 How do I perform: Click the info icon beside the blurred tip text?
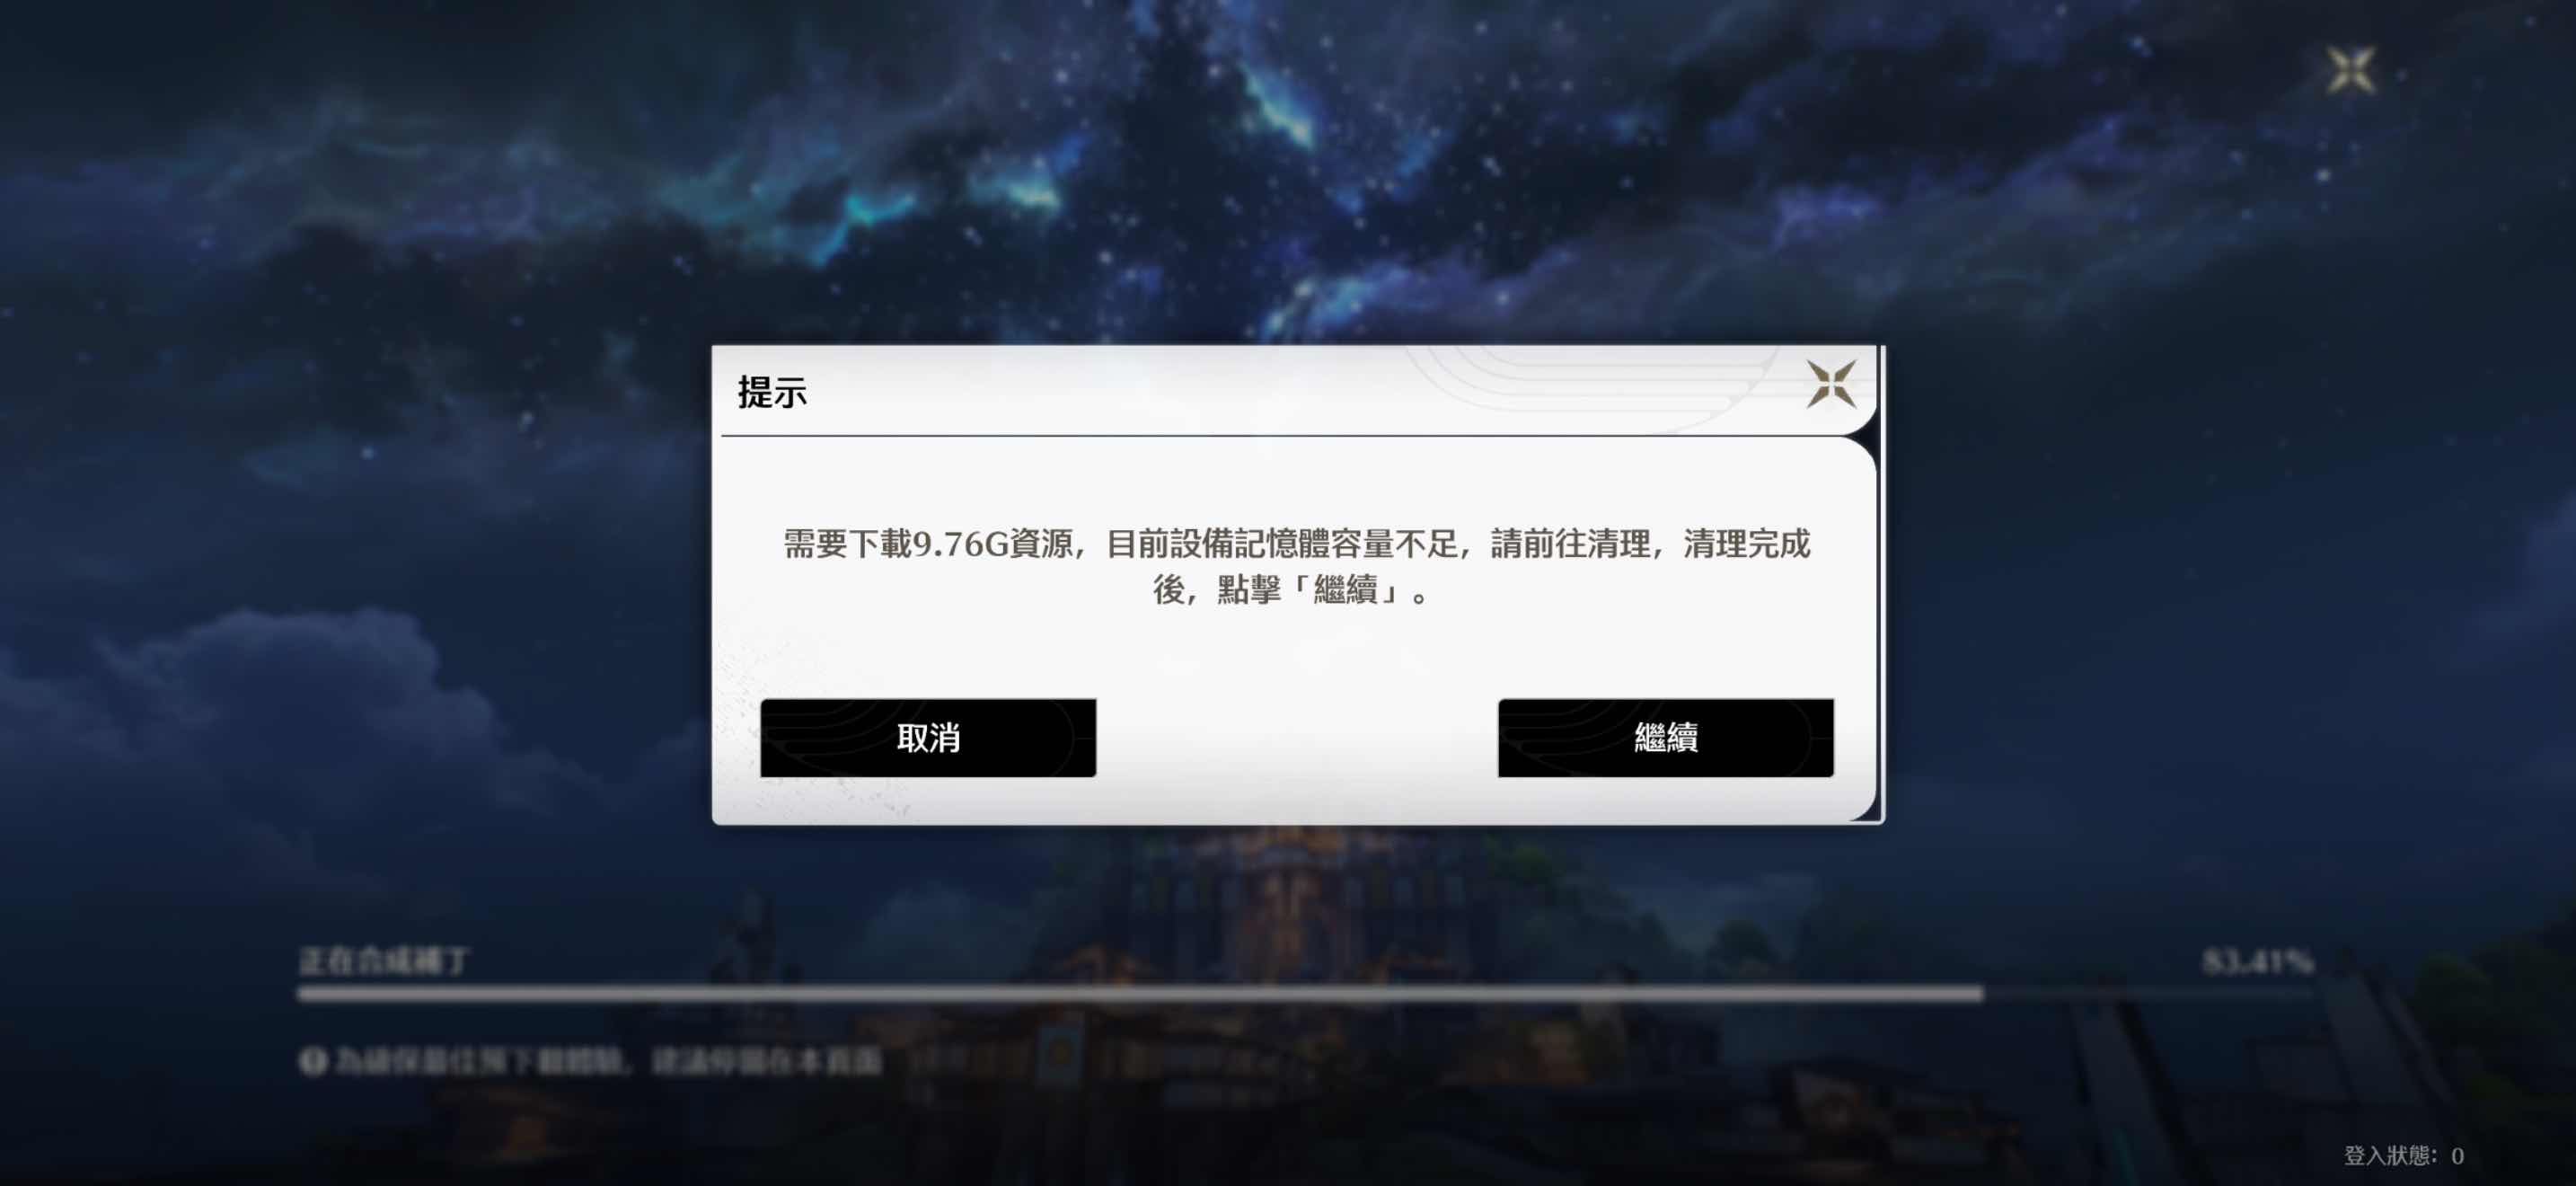313,1061
